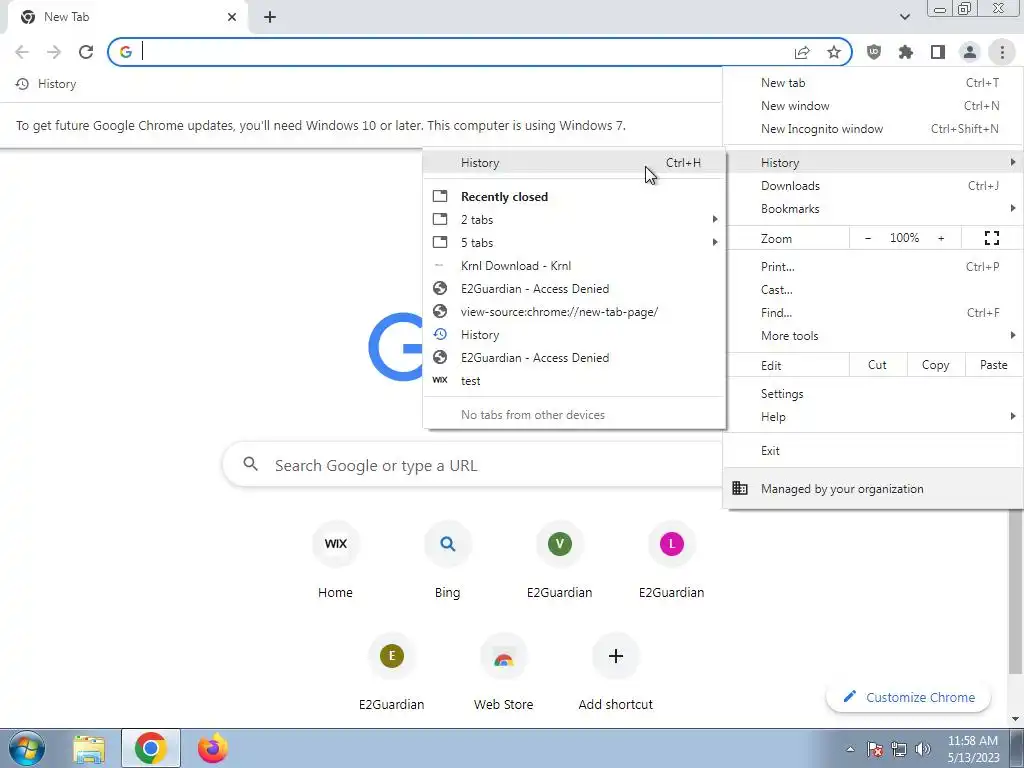Open Windows Start menu orb
The image size is (1024, 768).
pos(26,748)
